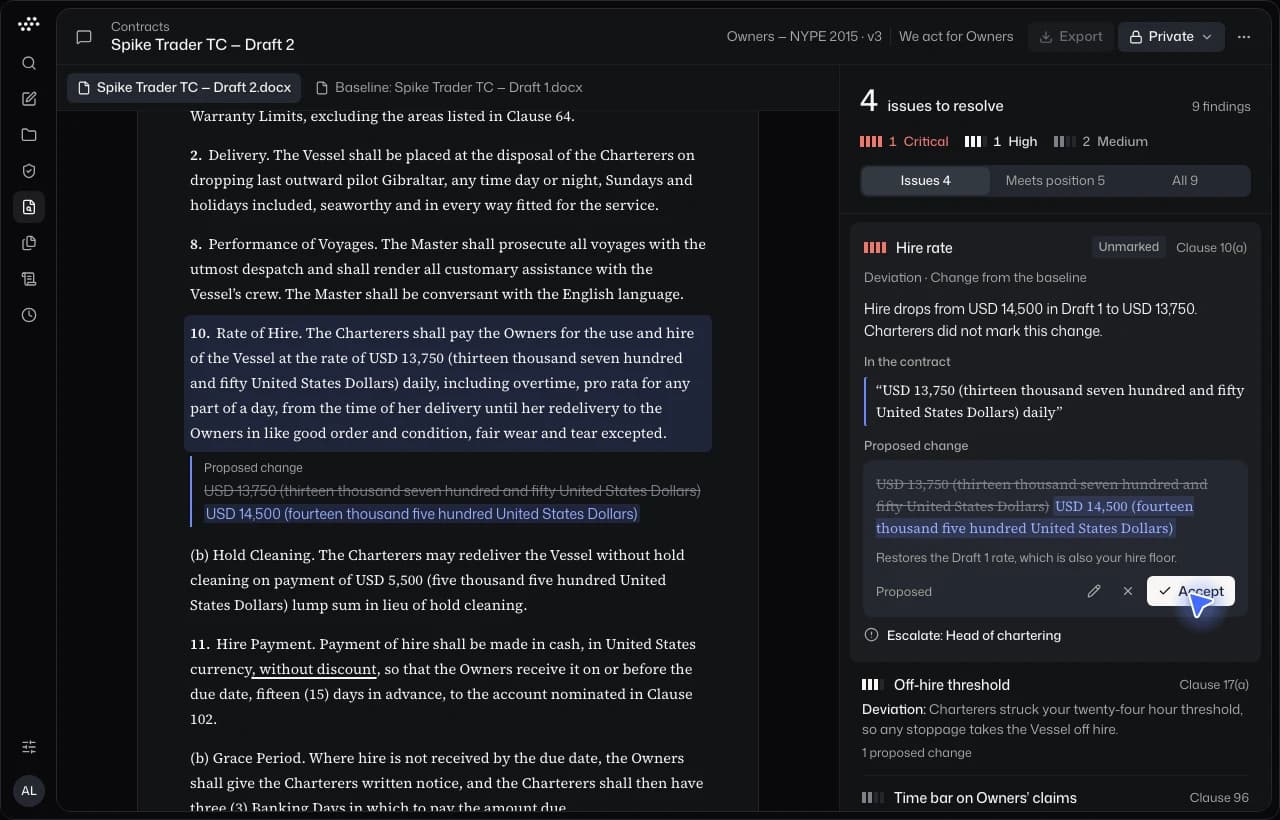This screenshot has height=820, width=1280.
Task: Open the search icon in sidebar
Action: tap(29, 63)
